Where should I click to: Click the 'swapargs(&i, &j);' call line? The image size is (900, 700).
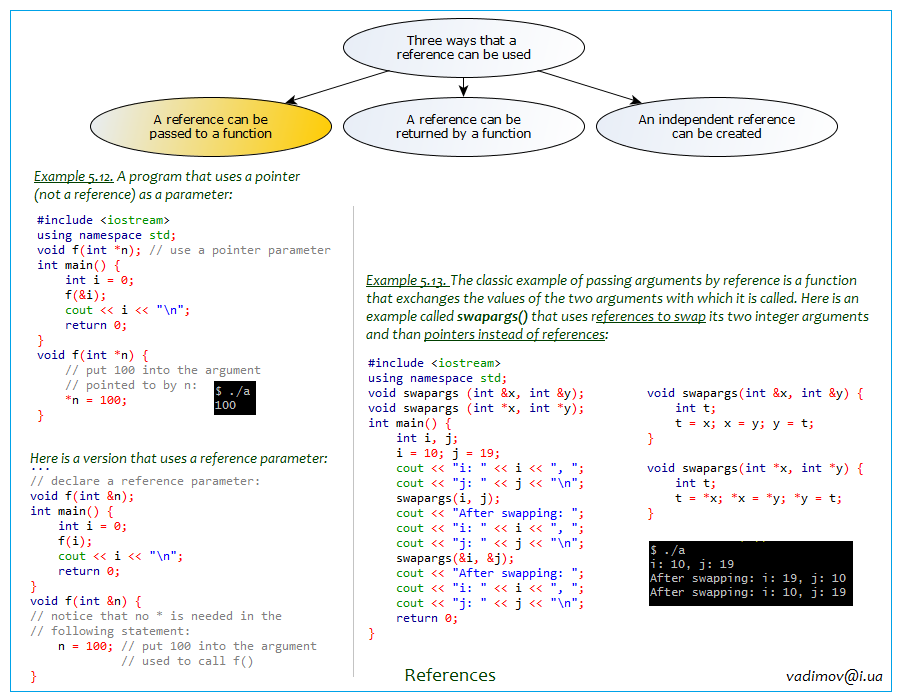click(455, 558)
